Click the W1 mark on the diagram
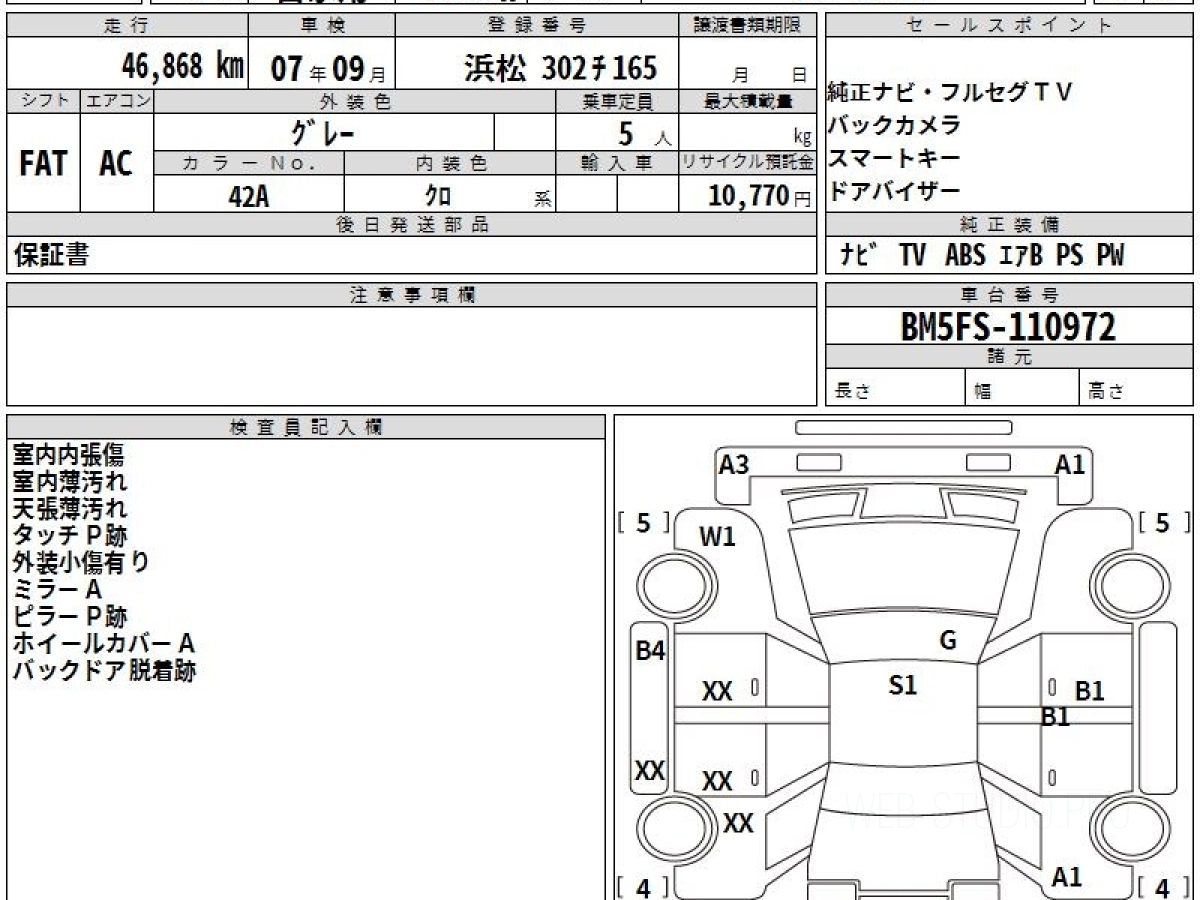1200x900 pixels. click(x=717, y=537)
